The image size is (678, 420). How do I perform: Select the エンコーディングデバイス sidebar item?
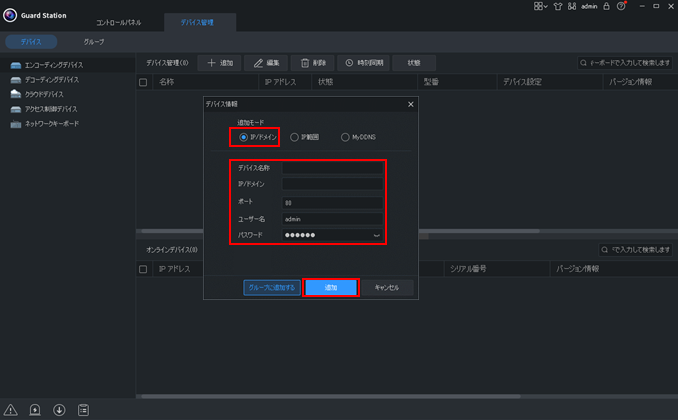pos(54,65)
